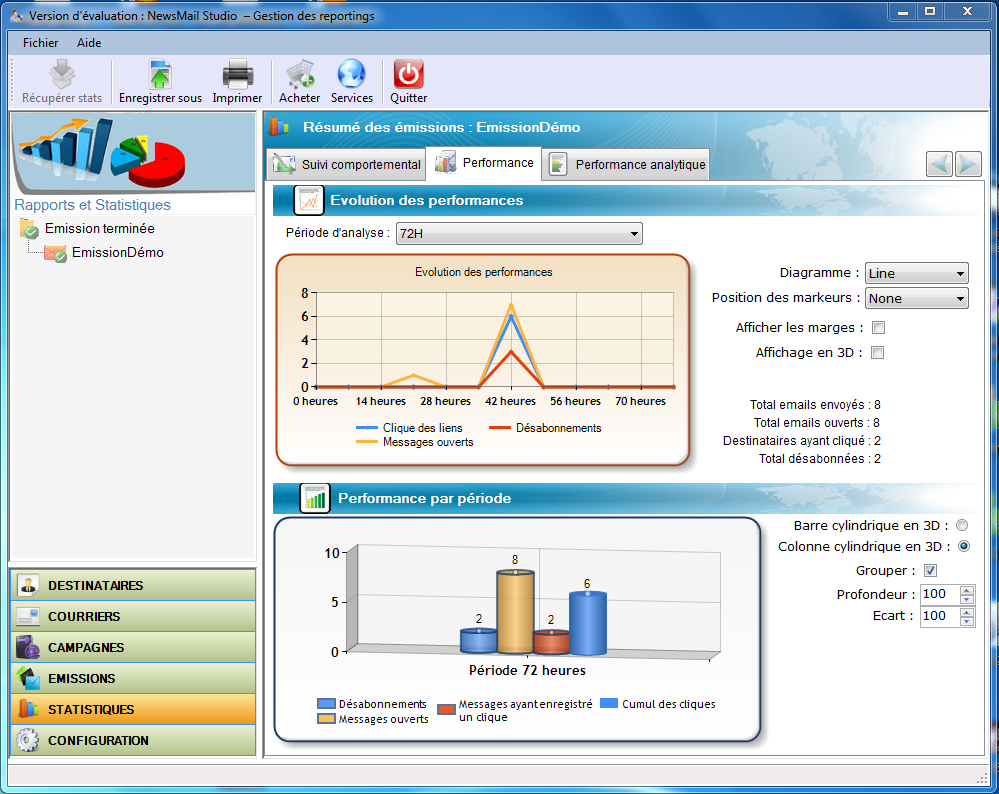
Task: Click the Ecart value field
Action: coord(940,616)
